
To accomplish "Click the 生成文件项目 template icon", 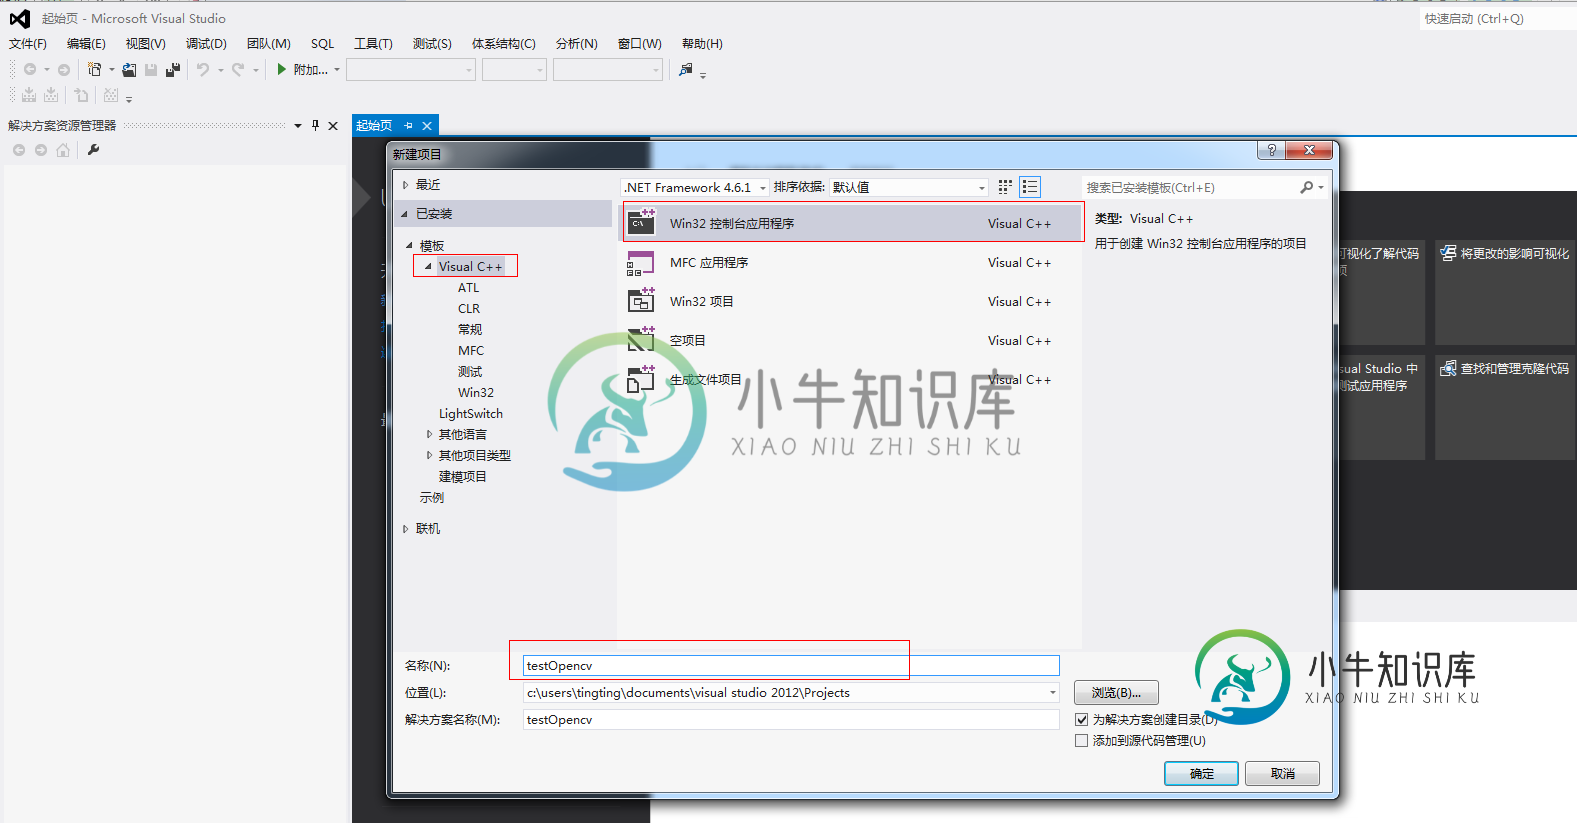I will 641,379.
